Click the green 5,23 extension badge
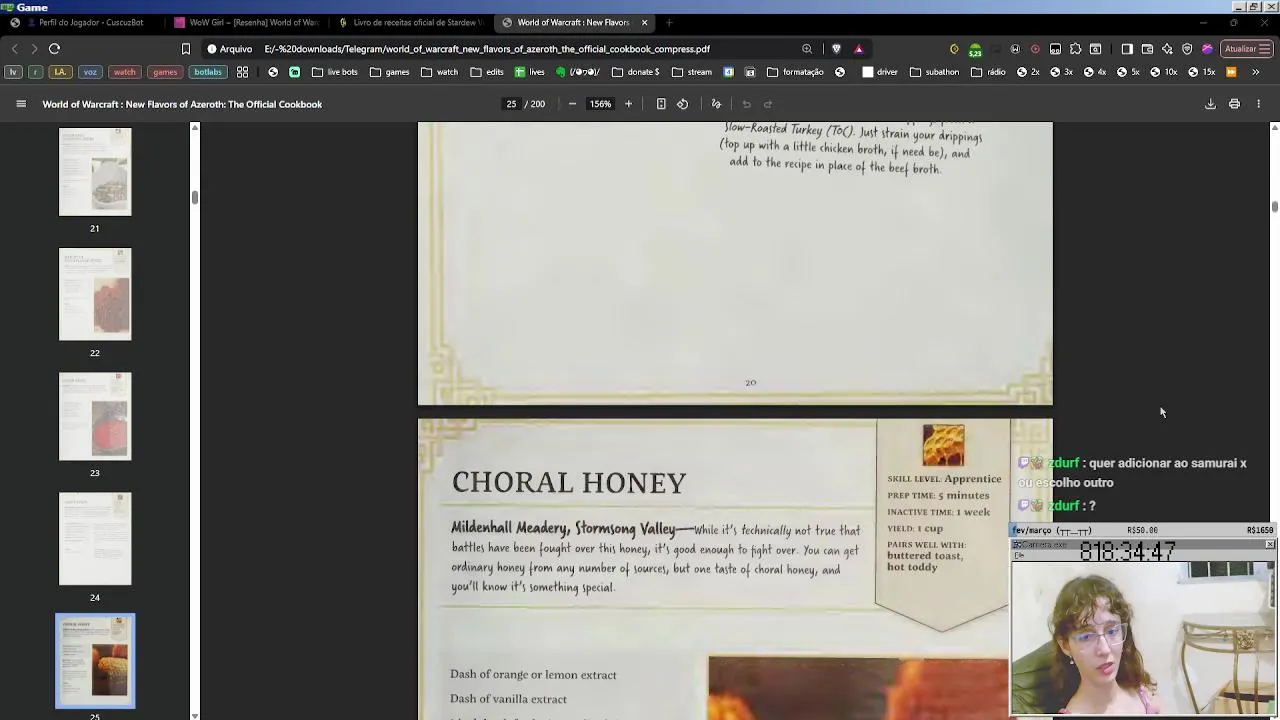1280x720 pixels. point(975,49)
